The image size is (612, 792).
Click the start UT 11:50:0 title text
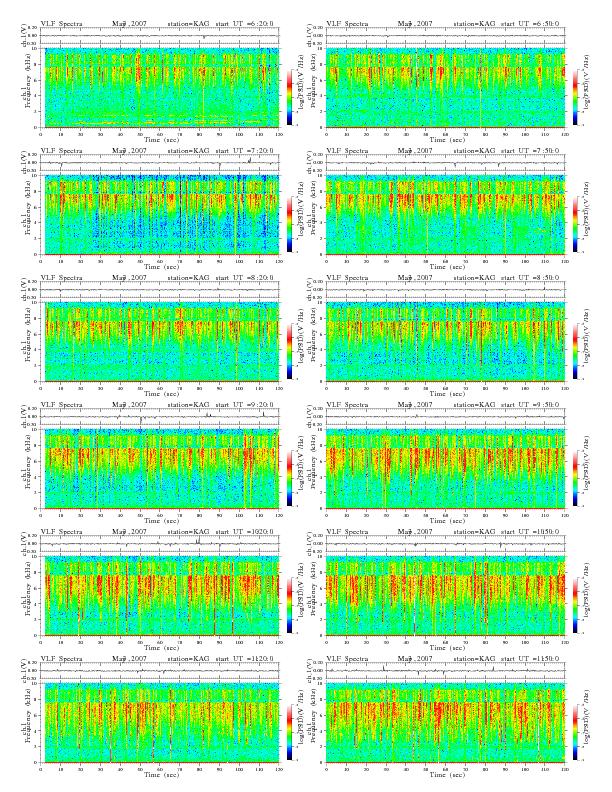click(531, 659)
